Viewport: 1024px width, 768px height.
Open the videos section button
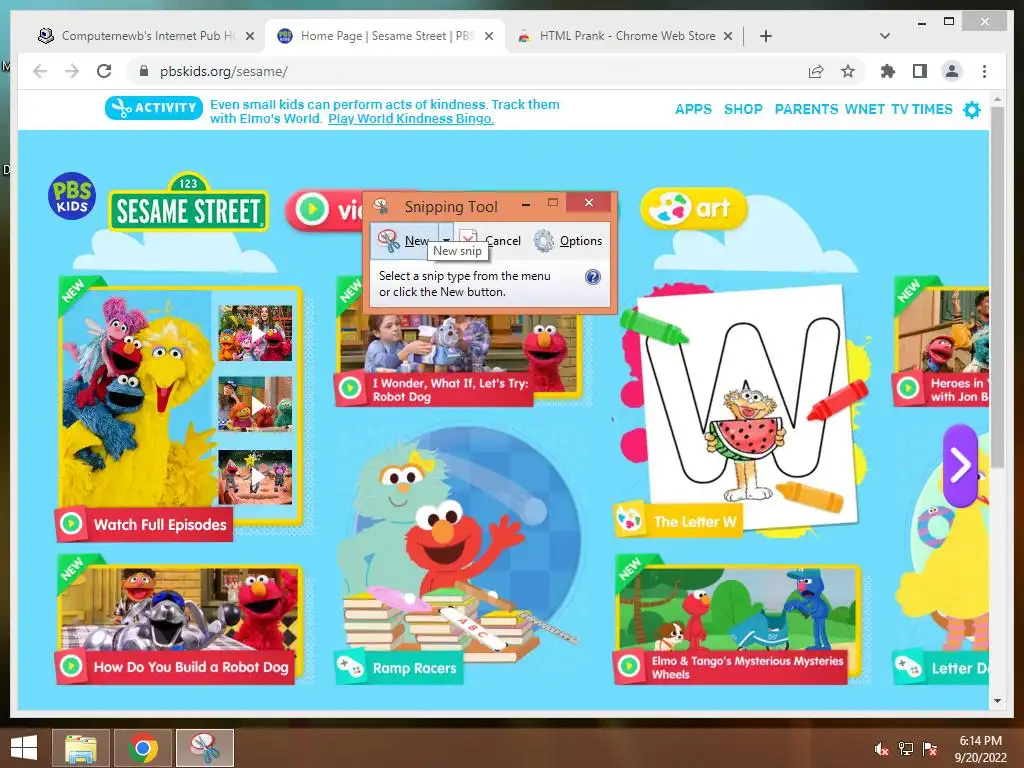click(325, 210)
